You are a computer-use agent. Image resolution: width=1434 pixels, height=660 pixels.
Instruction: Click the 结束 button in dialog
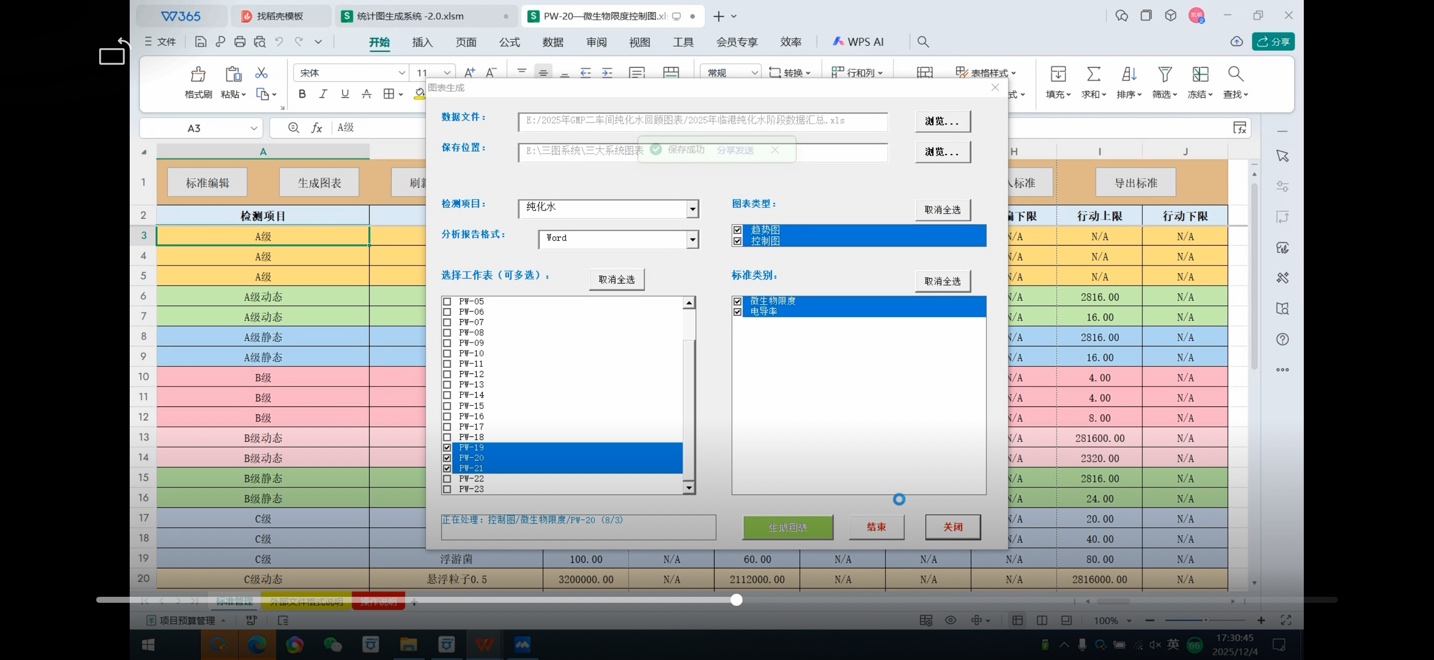[876, 527]
